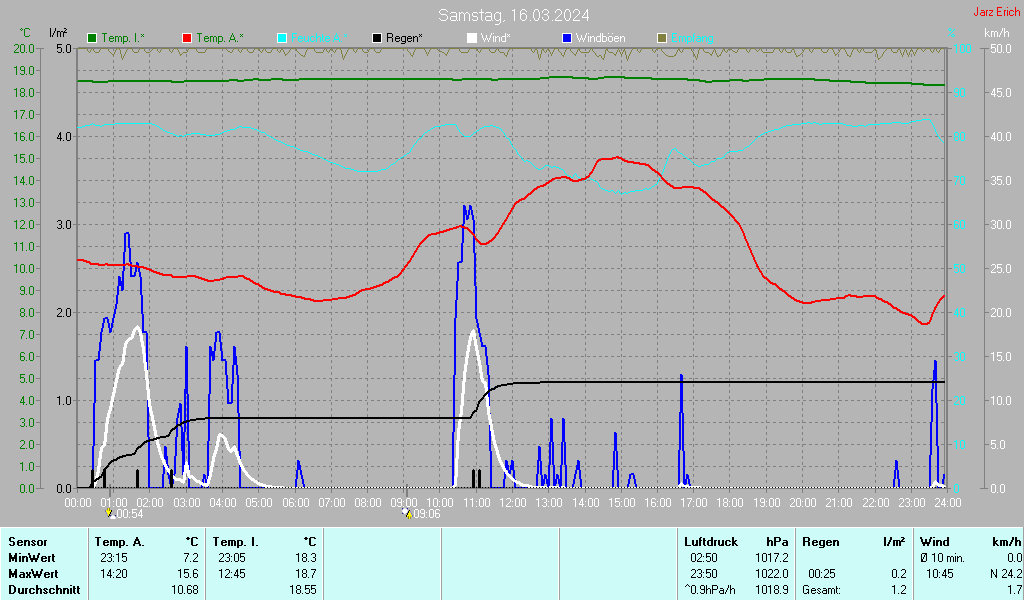1024x600 pixels.
Task: Click the black Regen legend swatch
Action: pyautogui.click(x=377, y=38)
